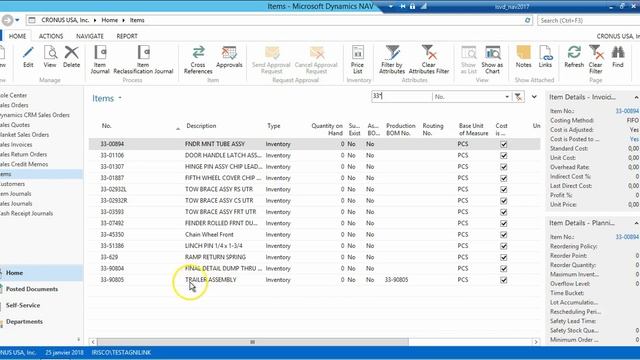The image size is (640, 360).
Task: Toggle Cost checkbox for 33-01887
Action: pos(504,178)
